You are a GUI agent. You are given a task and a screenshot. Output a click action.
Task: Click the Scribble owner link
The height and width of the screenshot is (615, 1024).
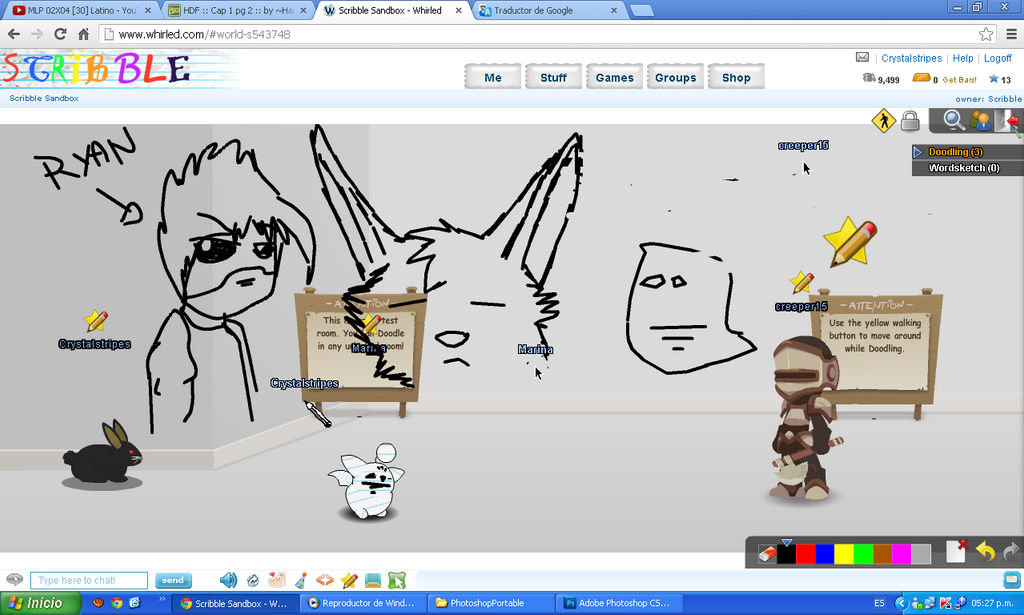point(1004,99)
